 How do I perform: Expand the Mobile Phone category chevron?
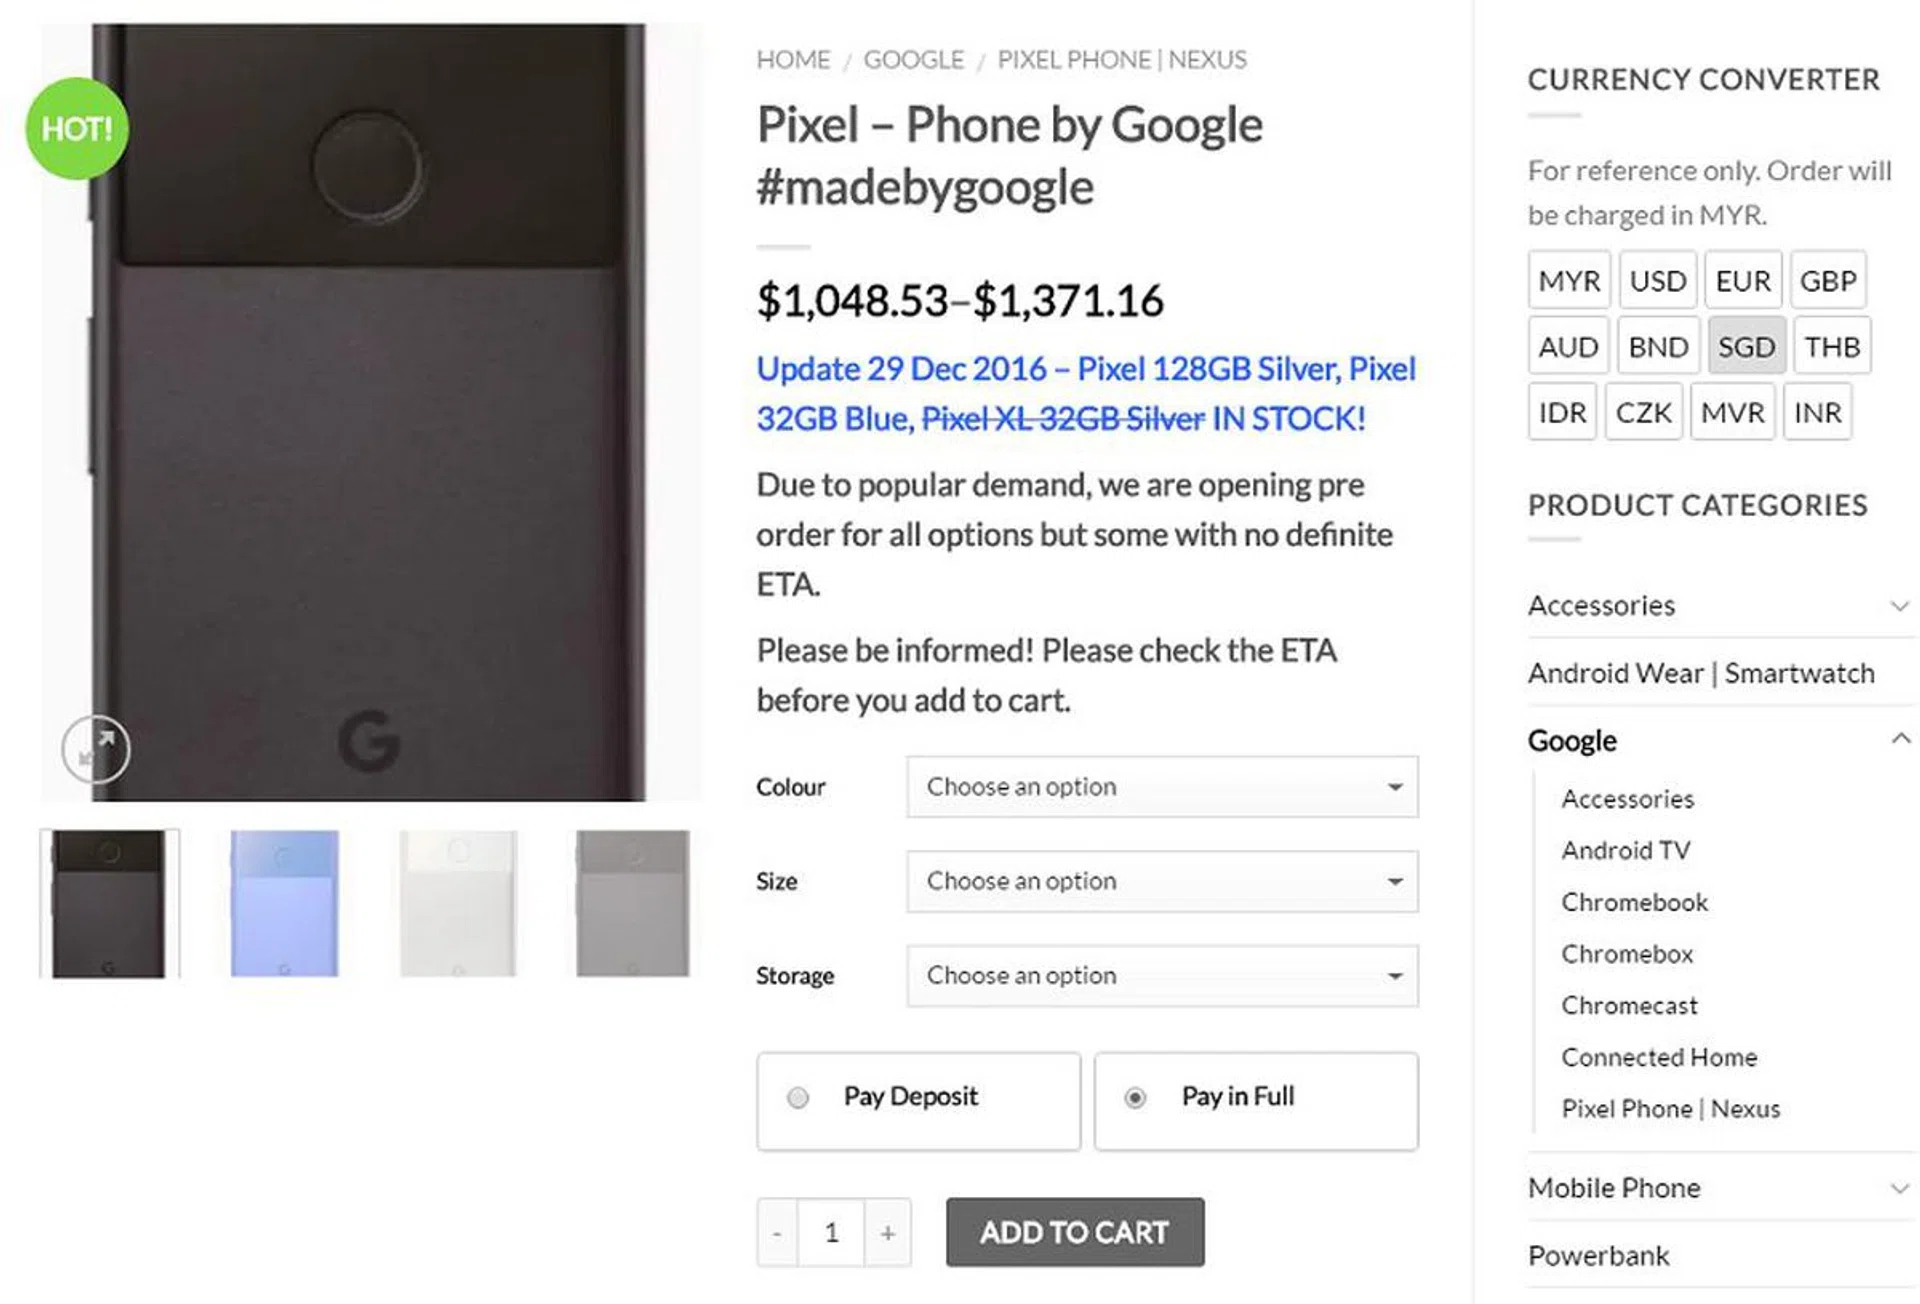(1899, 1188)
